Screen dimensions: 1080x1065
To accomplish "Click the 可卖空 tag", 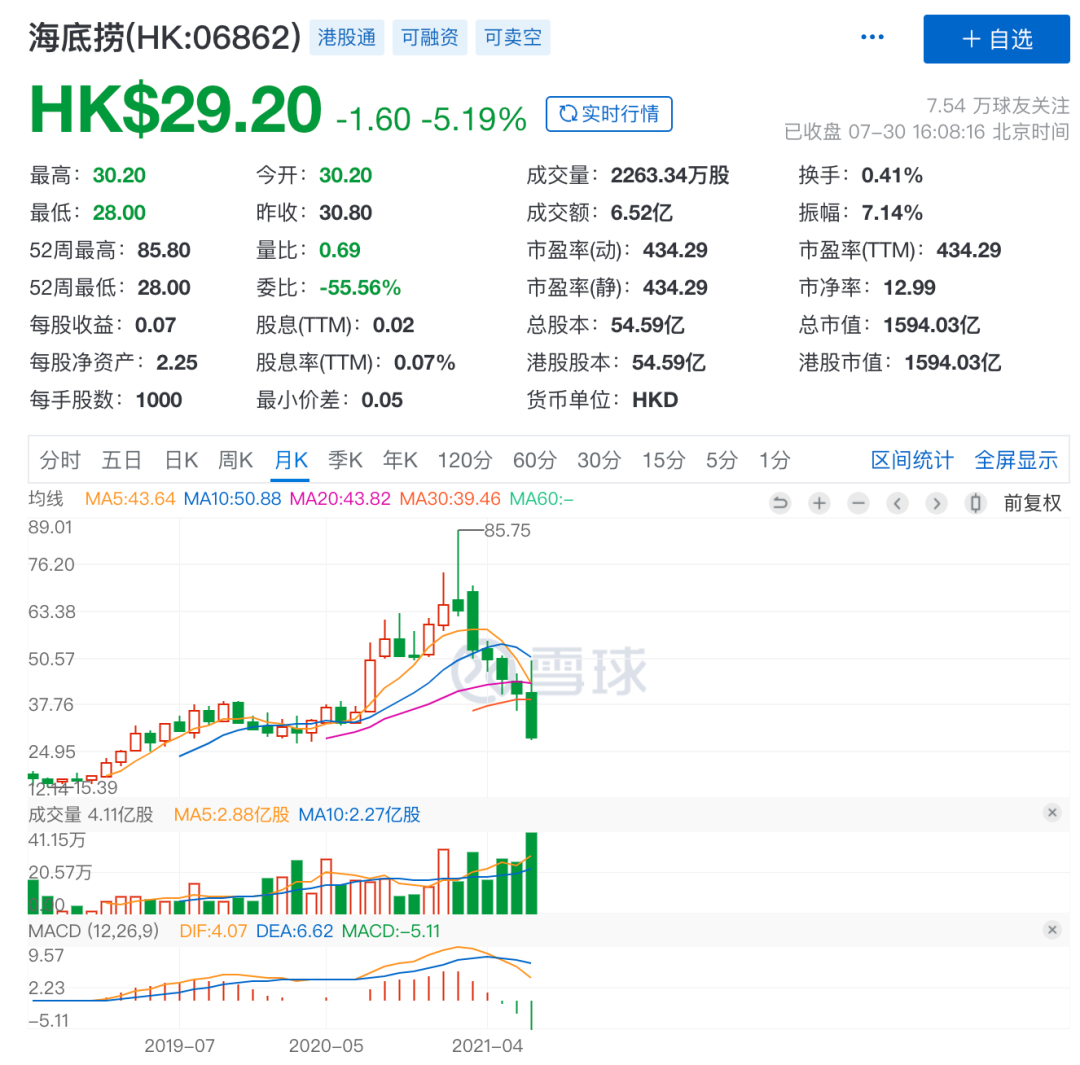I will pyautogui.click(x=513, y=37).
